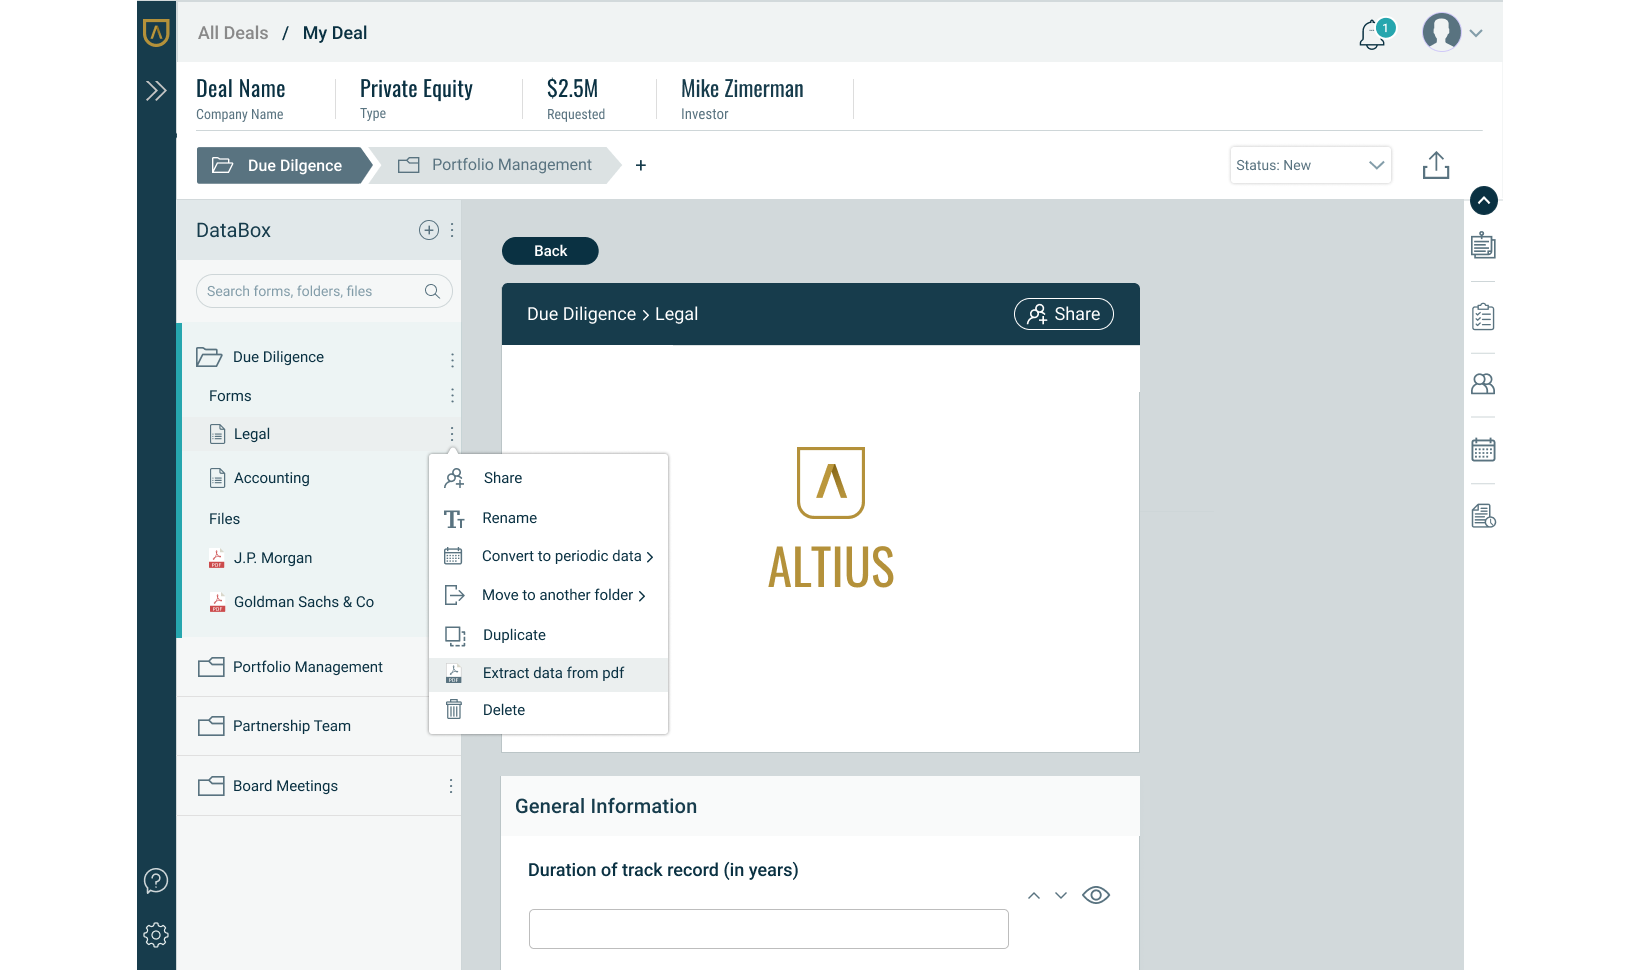This screenshot has width=1640, height=970.
Task: Click Due Diligence in form breadcrumb
Action: click(581, 314)
